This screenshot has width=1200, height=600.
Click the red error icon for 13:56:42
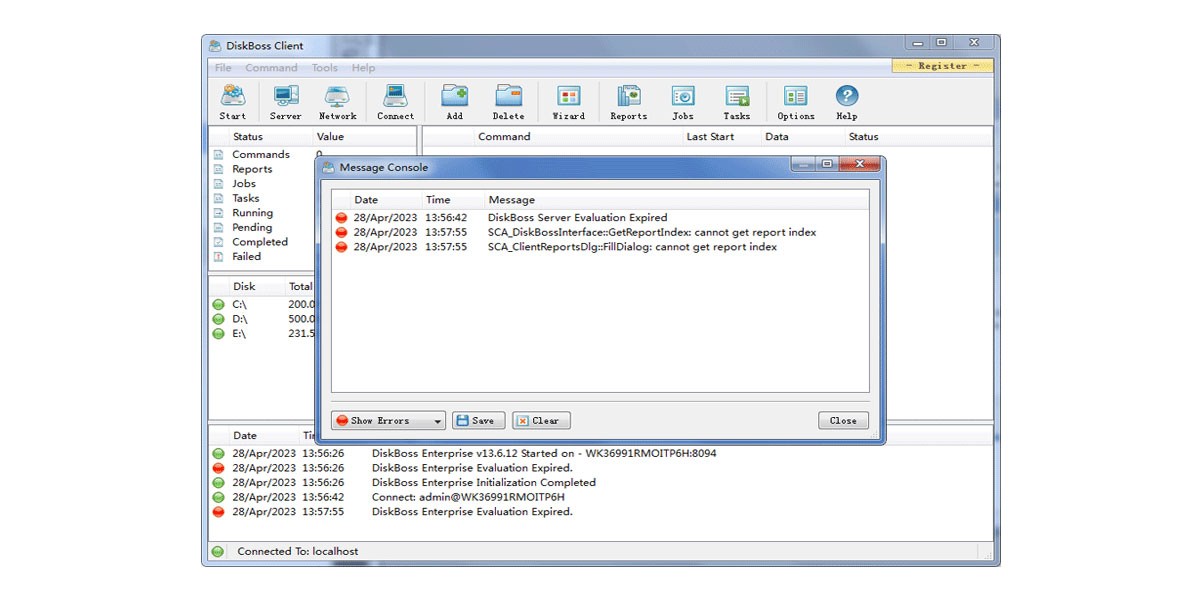click(x=341, y=217)
